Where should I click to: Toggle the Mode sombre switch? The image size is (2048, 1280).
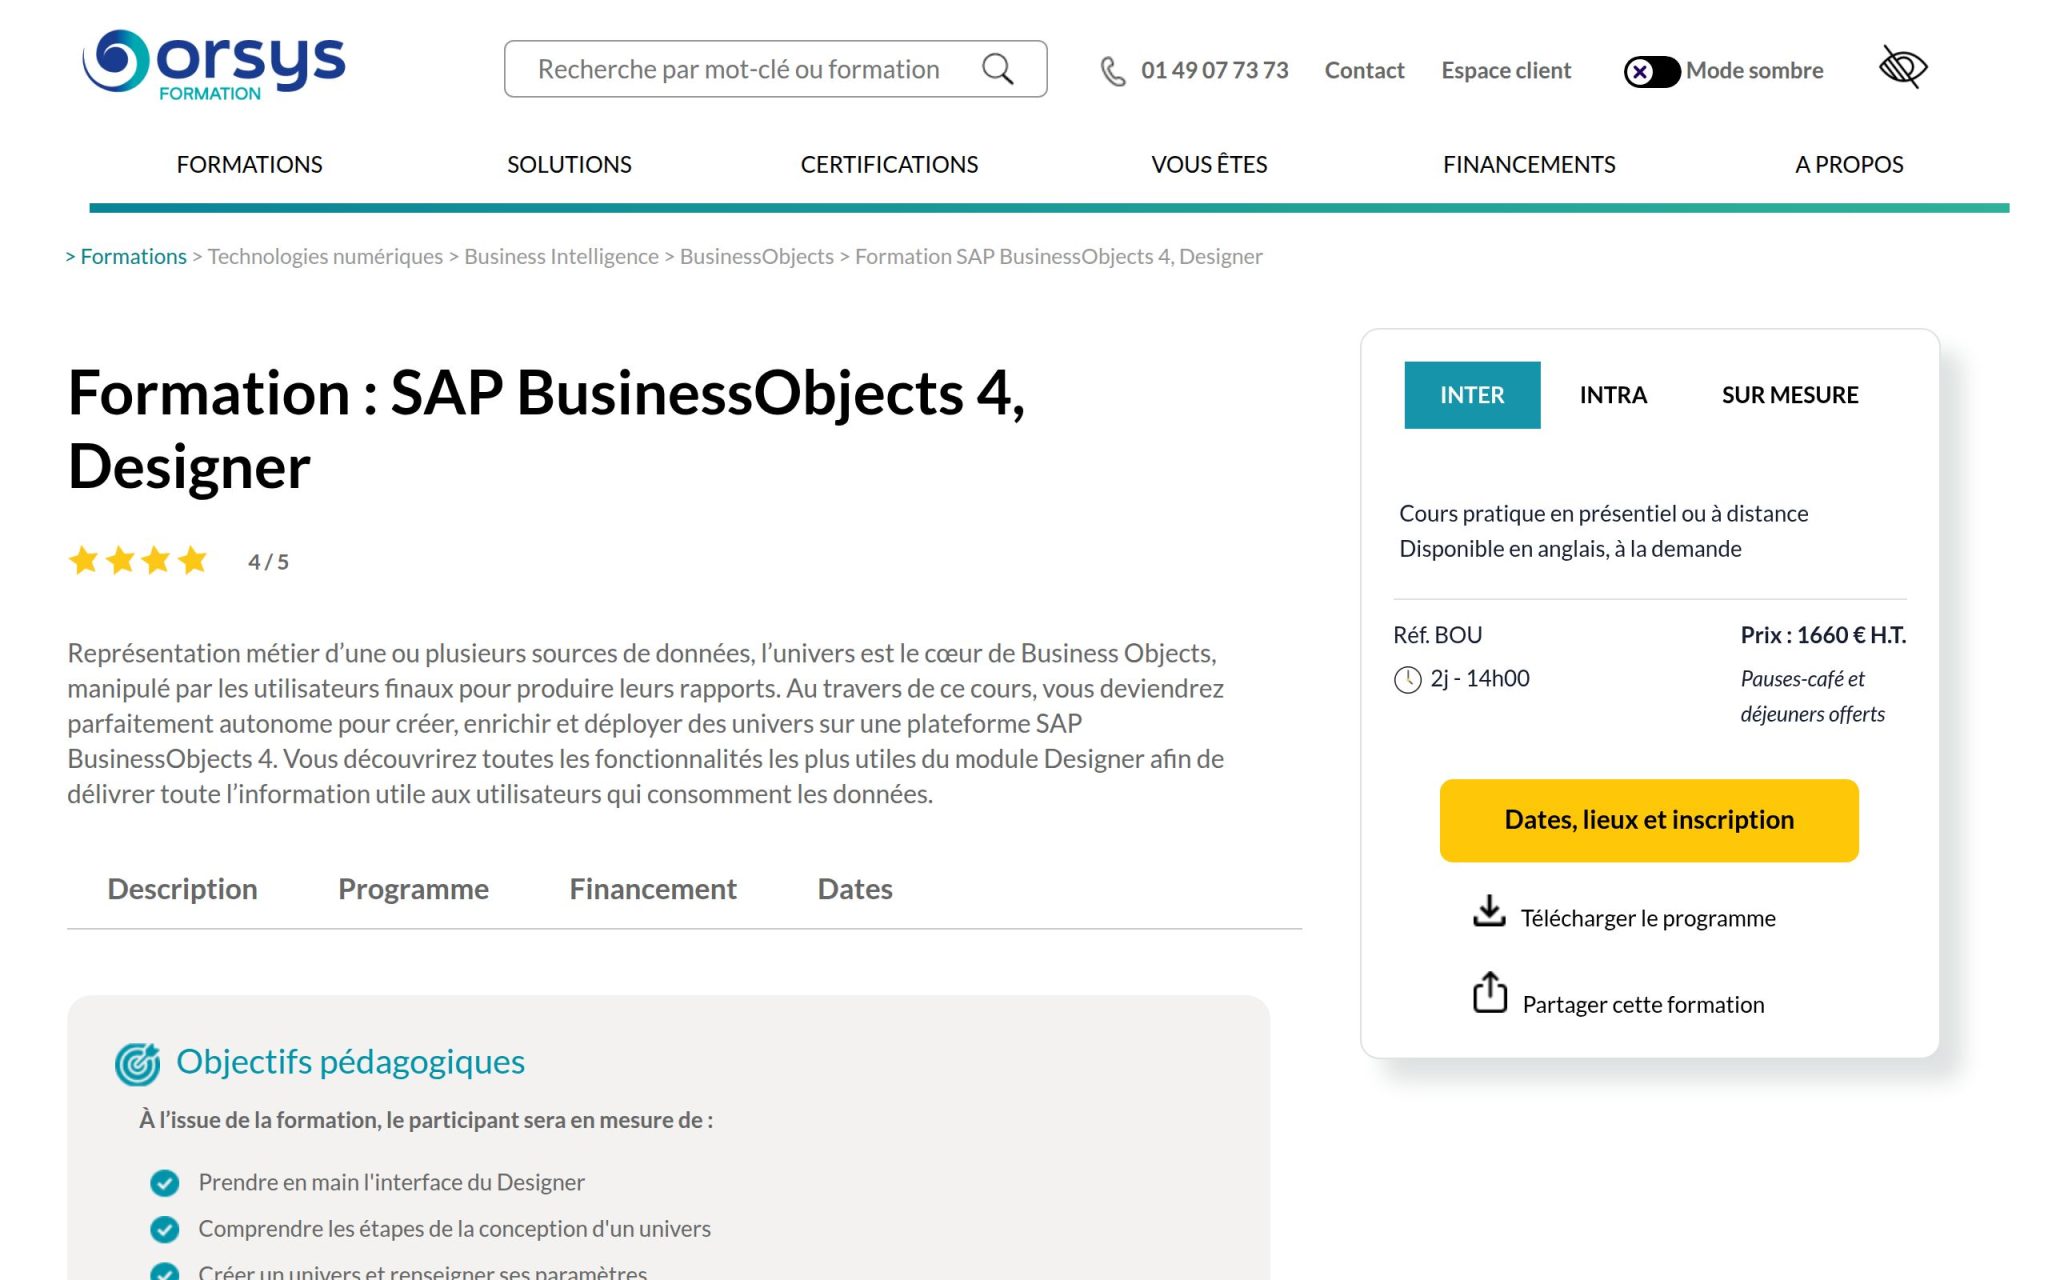(x=1651, y=71)
